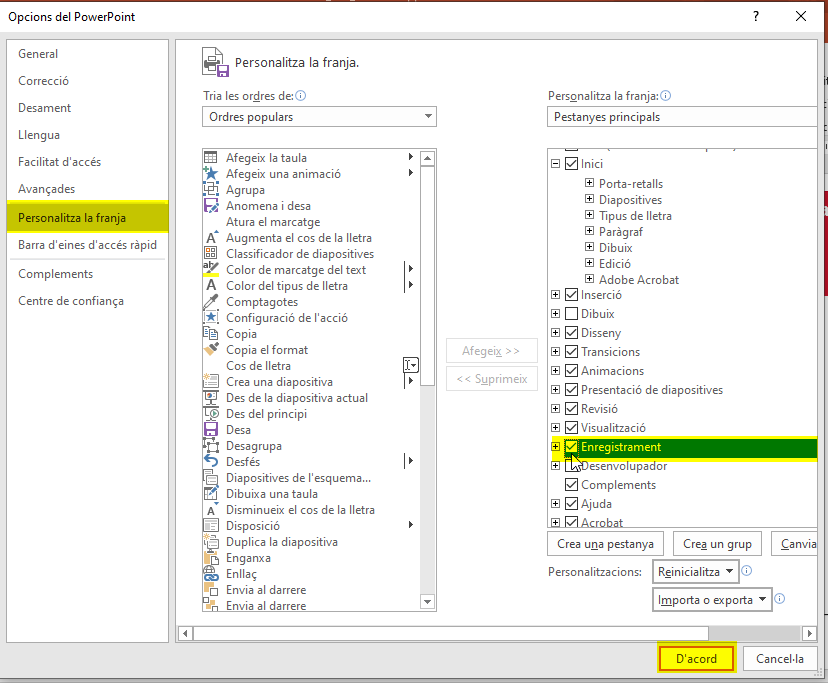
Task: Select the Comptagotes eyedropper icon
Action: coord(211,301)
